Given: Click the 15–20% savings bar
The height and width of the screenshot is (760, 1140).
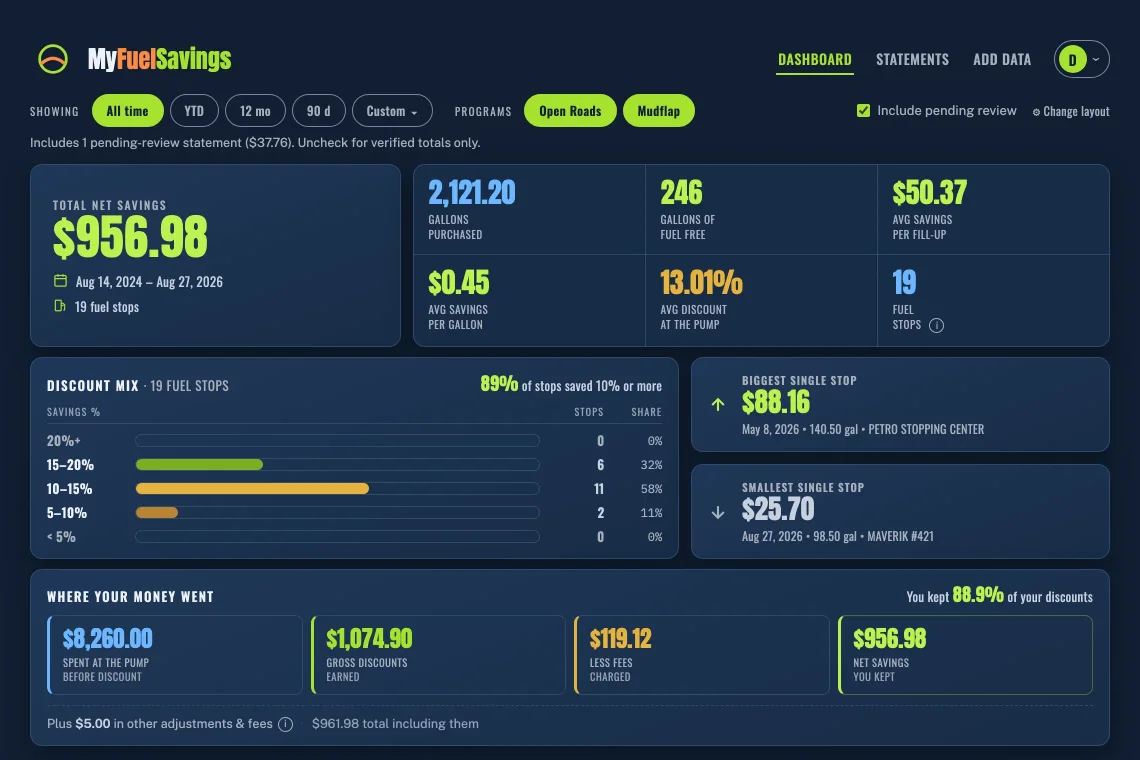Looking at the screenshot, I should pos(199,465).
